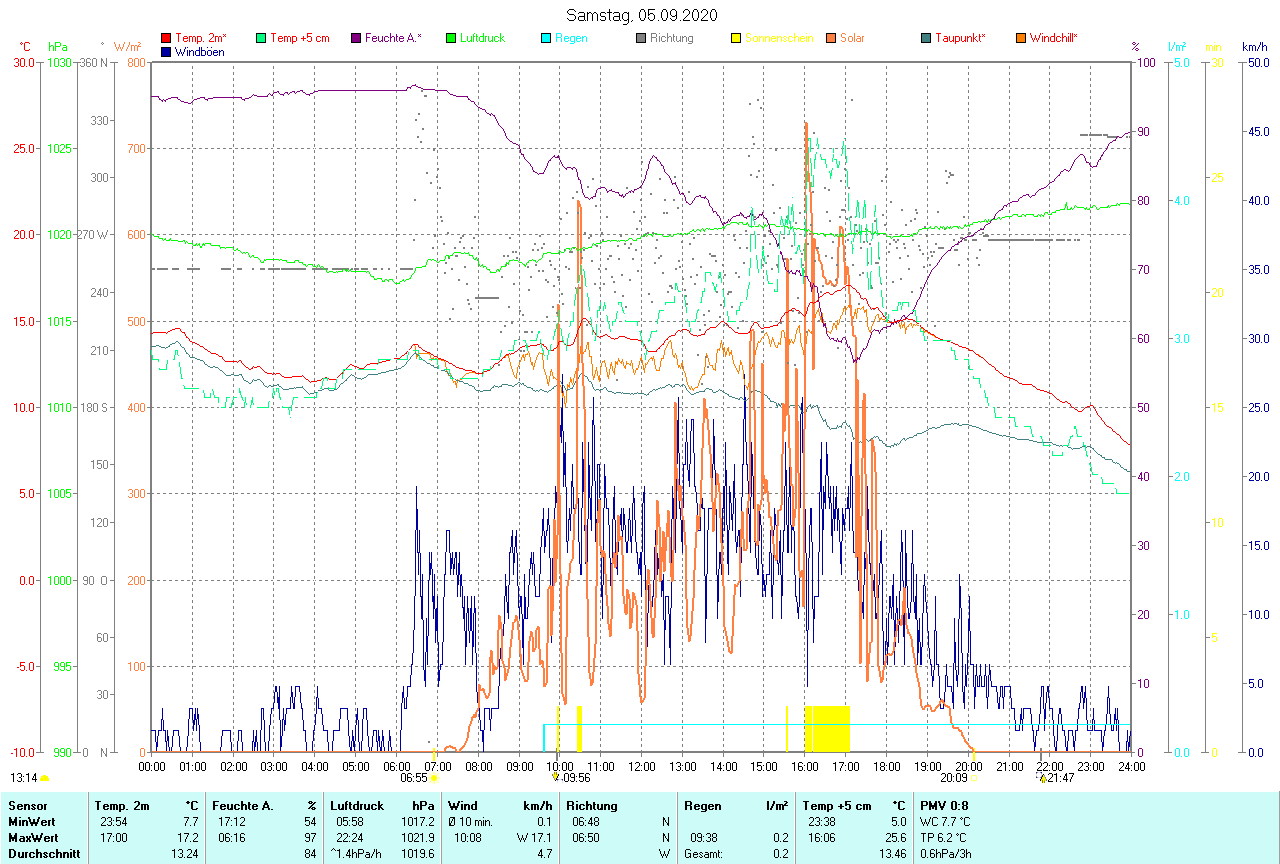The width and height of the screenshot is (1280, 864).
Task: Click the Luftdruck table column header
Action: tap(358, 806)
